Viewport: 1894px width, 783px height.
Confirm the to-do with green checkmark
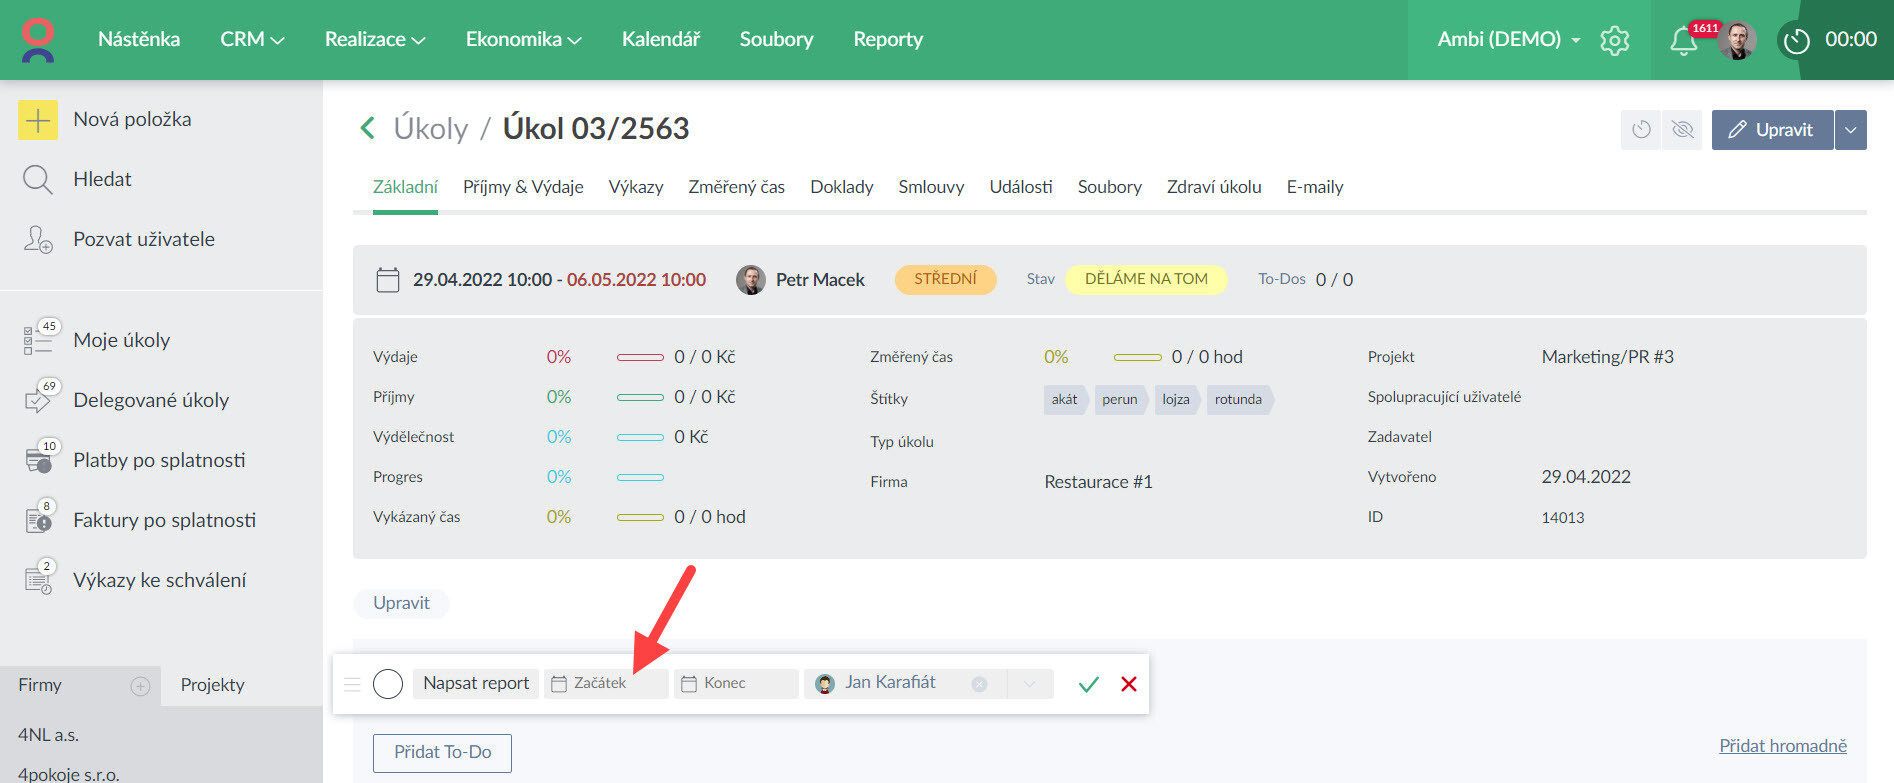click(x=1088, y=684)
